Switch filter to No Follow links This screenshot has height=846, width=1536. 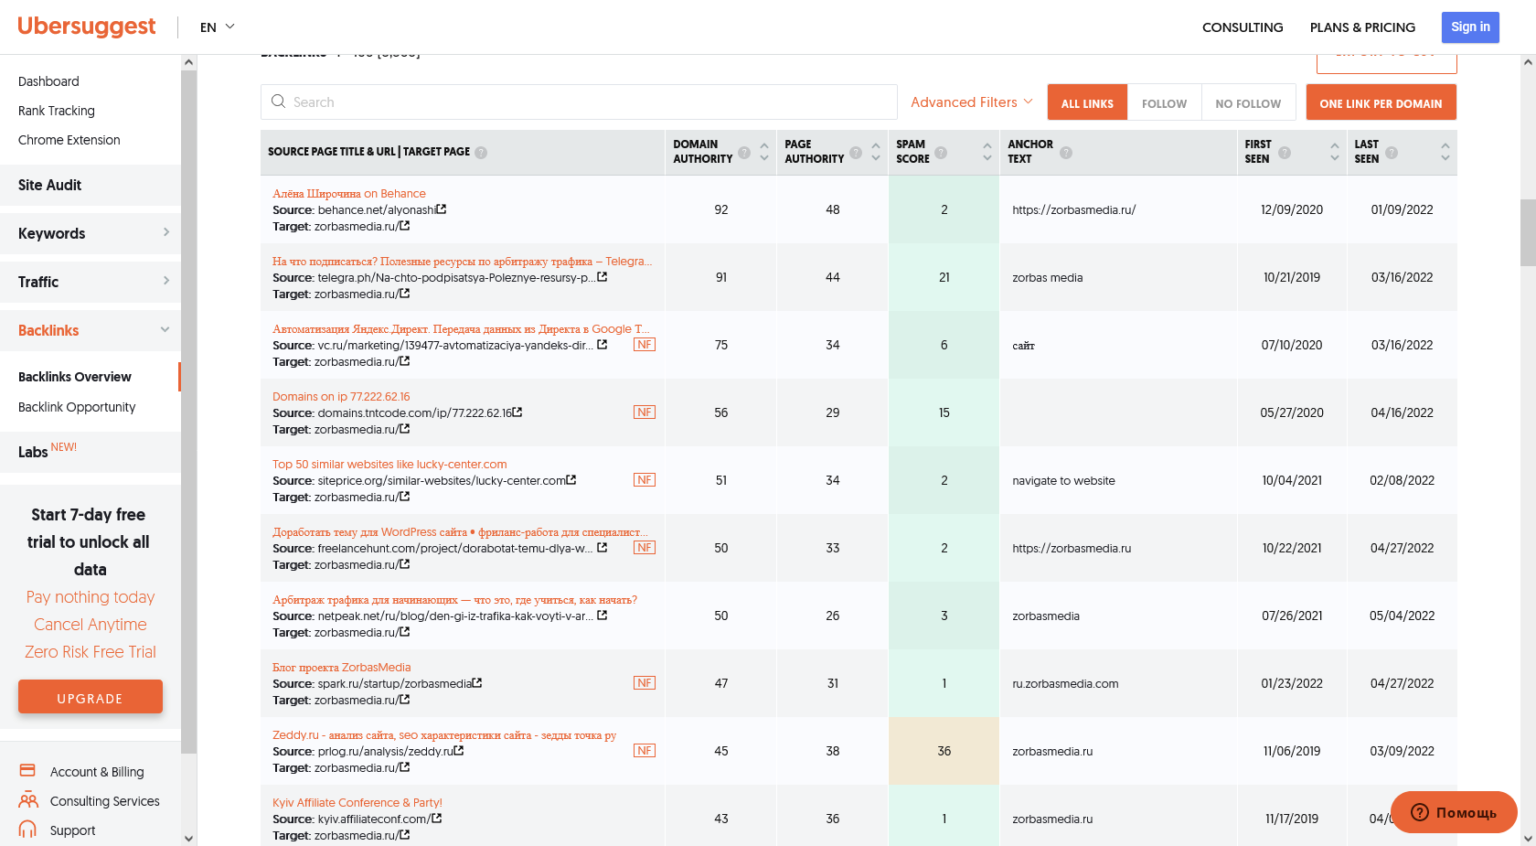[x=1248, y=103]
